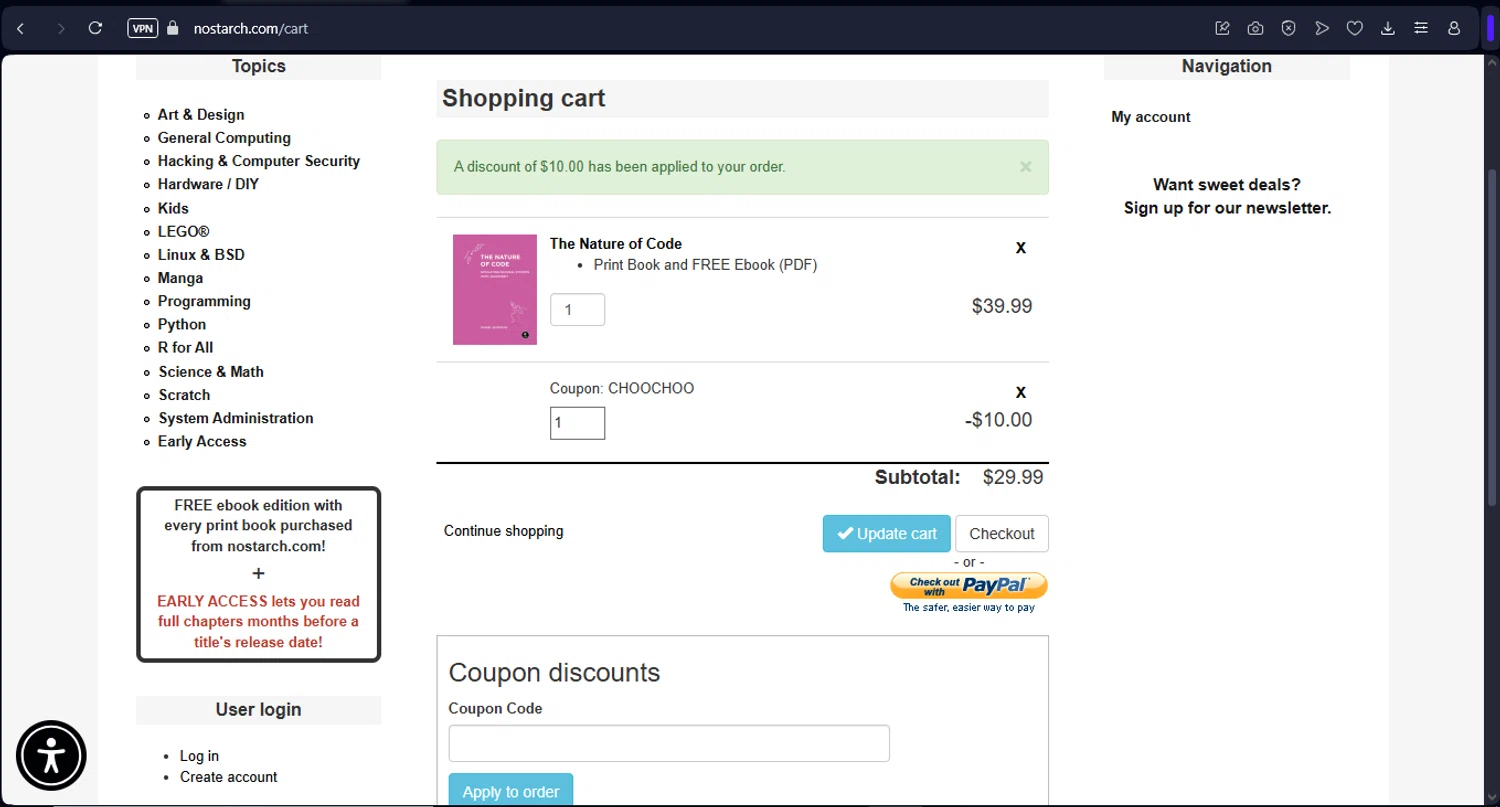The image size is (1500, 807).
Task: Open the Hardware / DIY topic
Action: 208,184
